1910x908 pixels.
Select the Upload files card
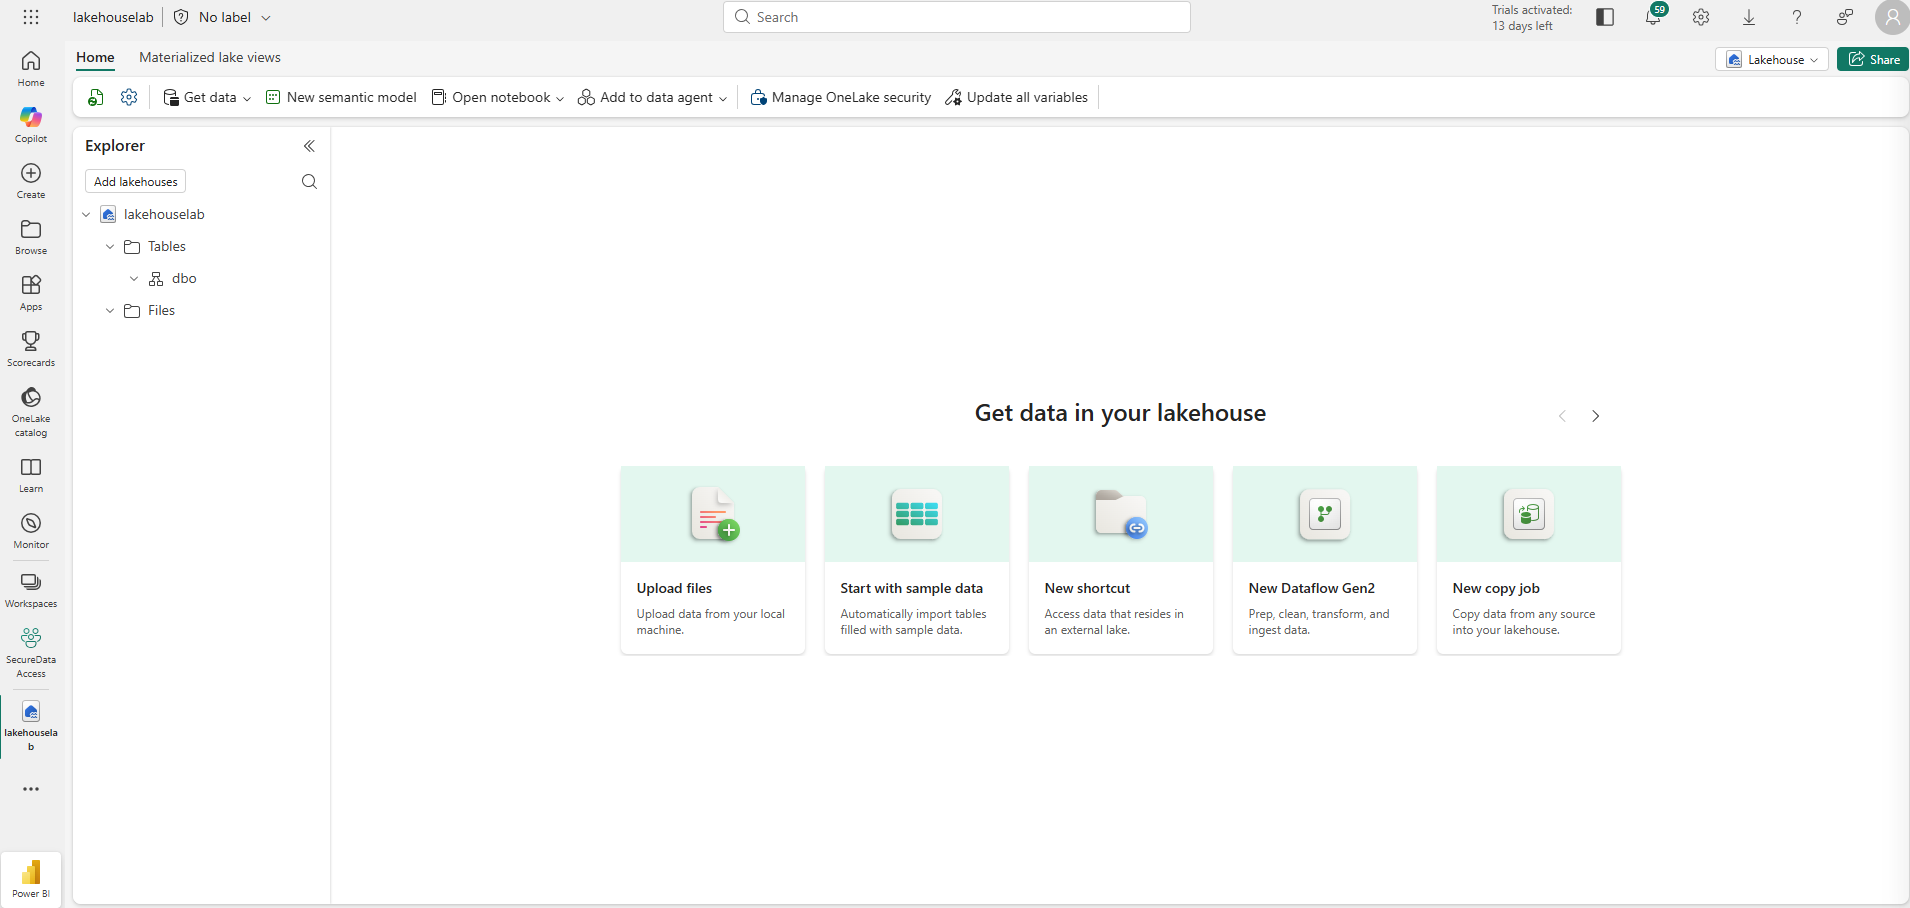tap(713, 560)
